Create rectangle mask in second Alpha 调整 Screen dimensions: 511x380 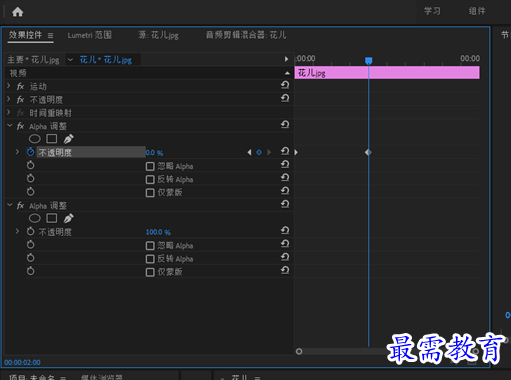(x=52, y=218)
